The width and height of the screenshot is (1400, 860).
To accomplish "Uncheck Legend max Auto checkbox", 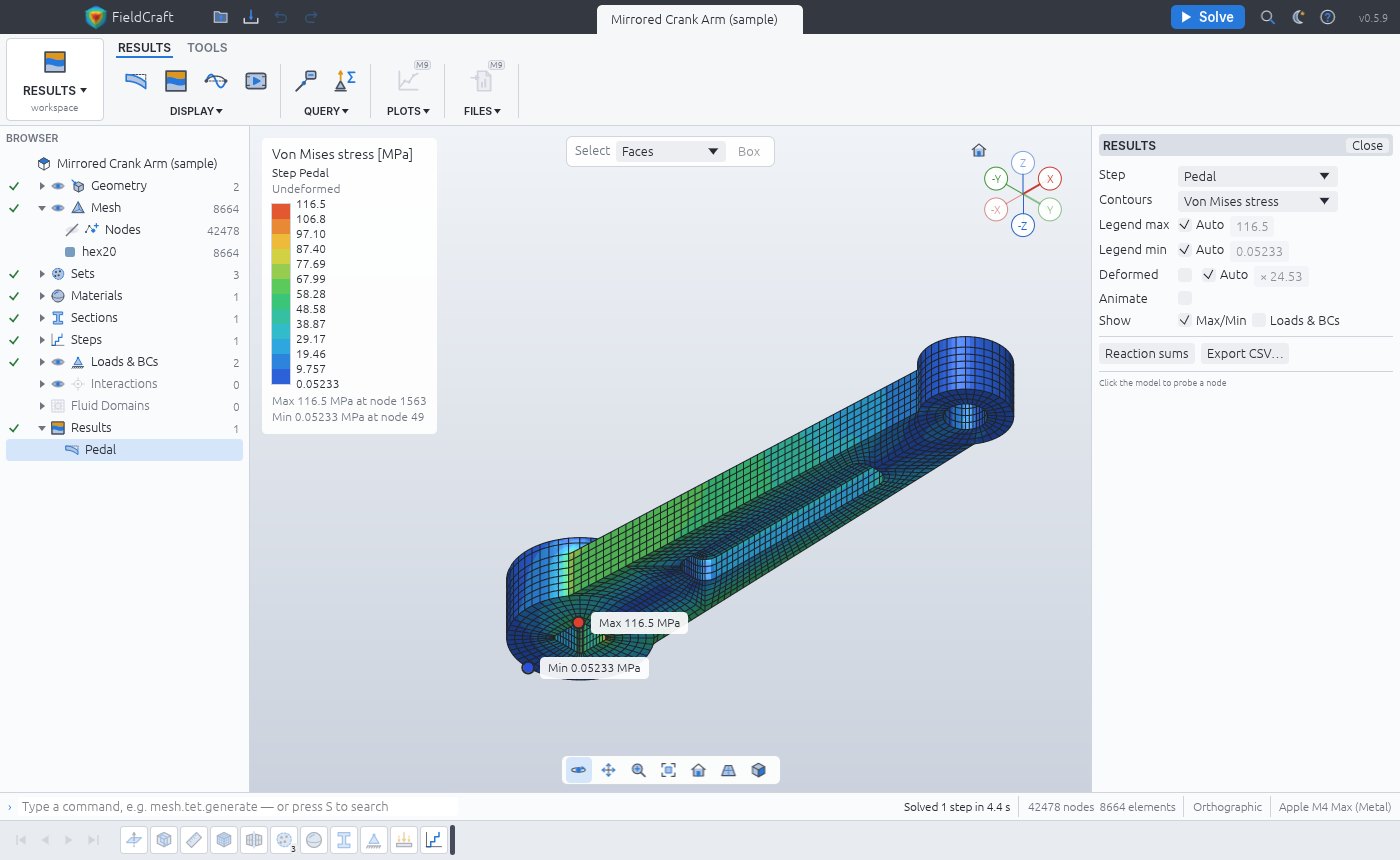I will (x=1185, y=225).
